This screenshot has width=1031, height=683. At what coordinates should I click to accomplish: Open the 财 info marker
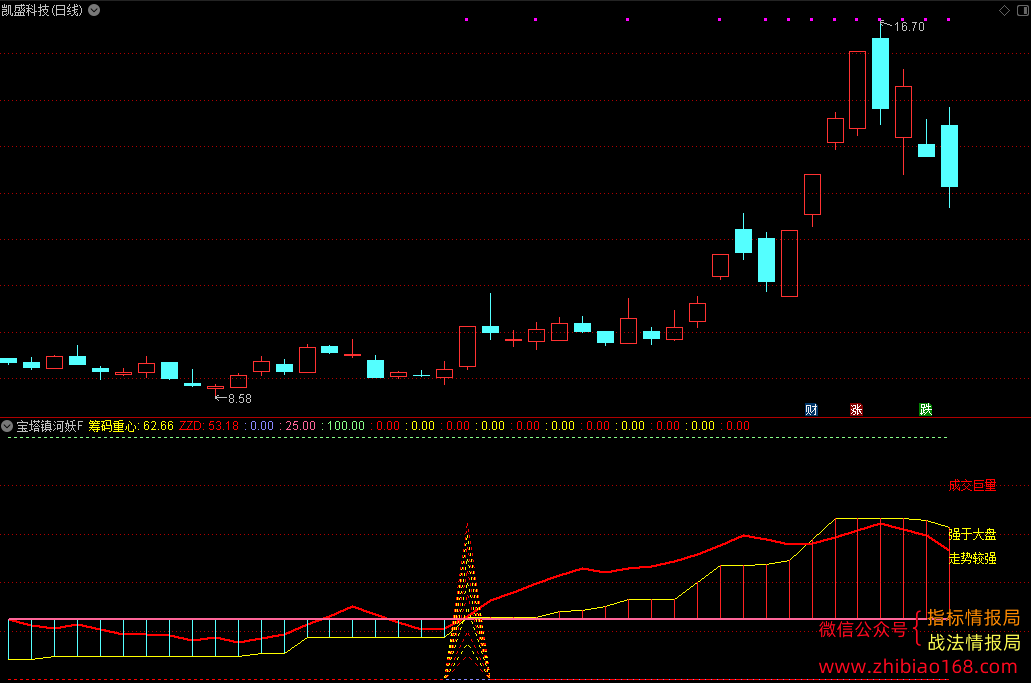[811, 410]
